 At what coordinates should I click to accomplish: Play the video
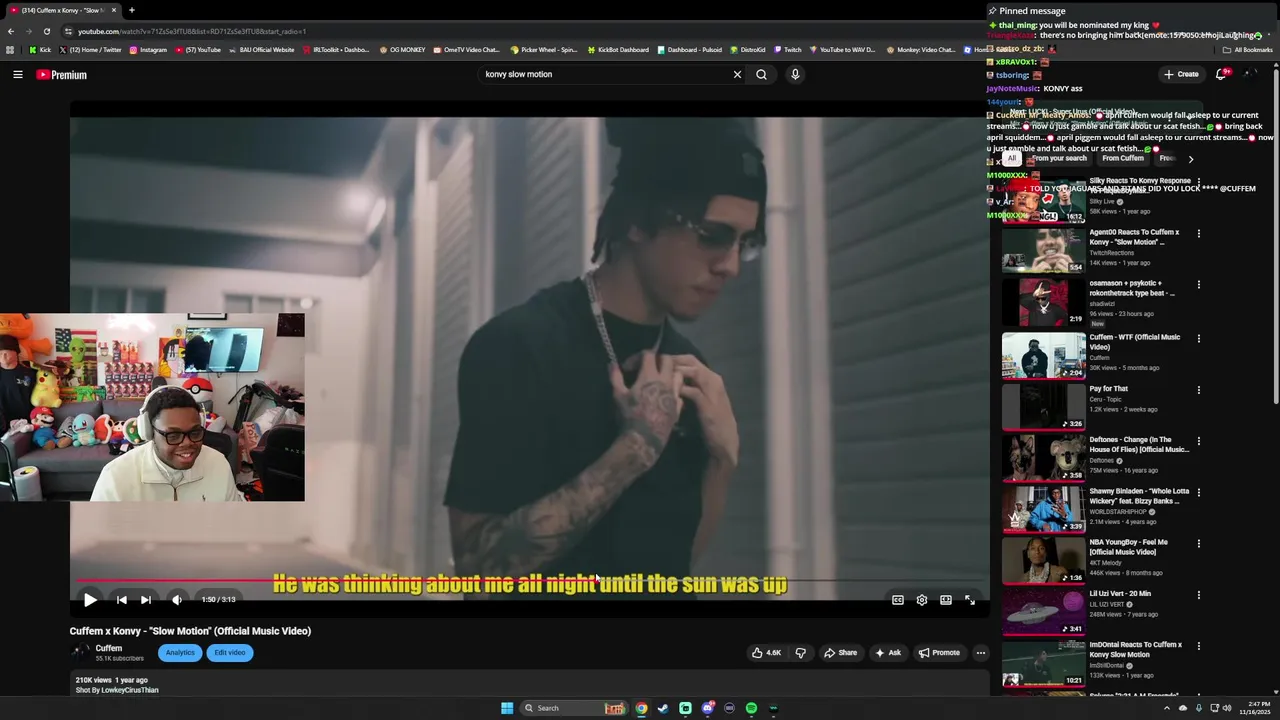90,600
